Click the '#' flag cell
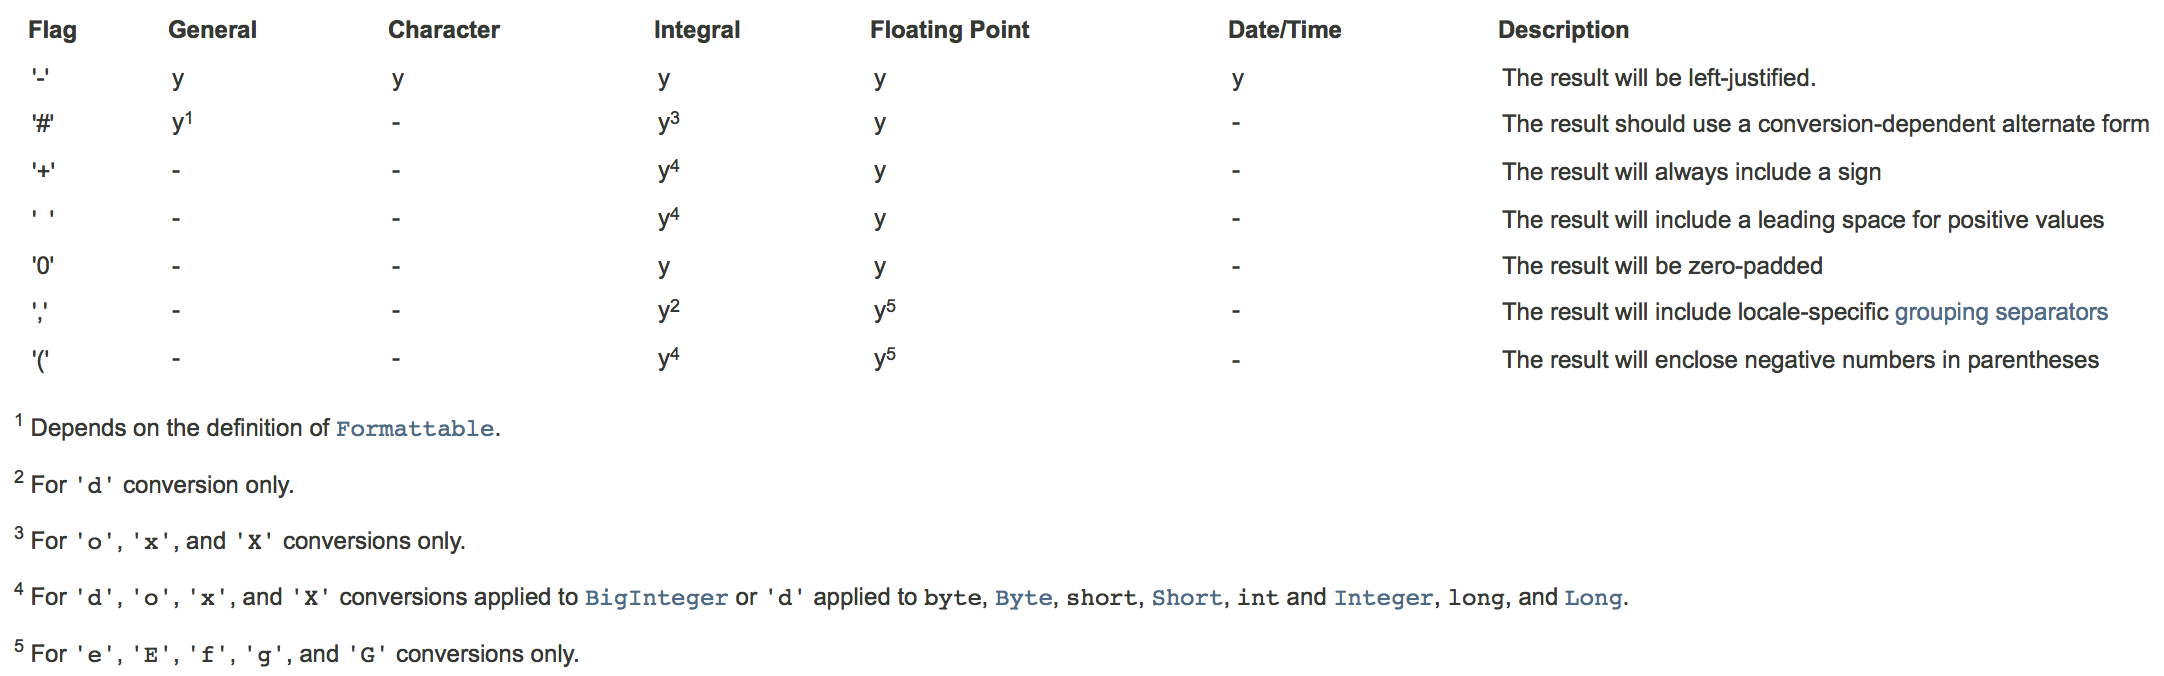Image resolution: width=2164 pixels, height=676 pixels. [x=43, y=124]
